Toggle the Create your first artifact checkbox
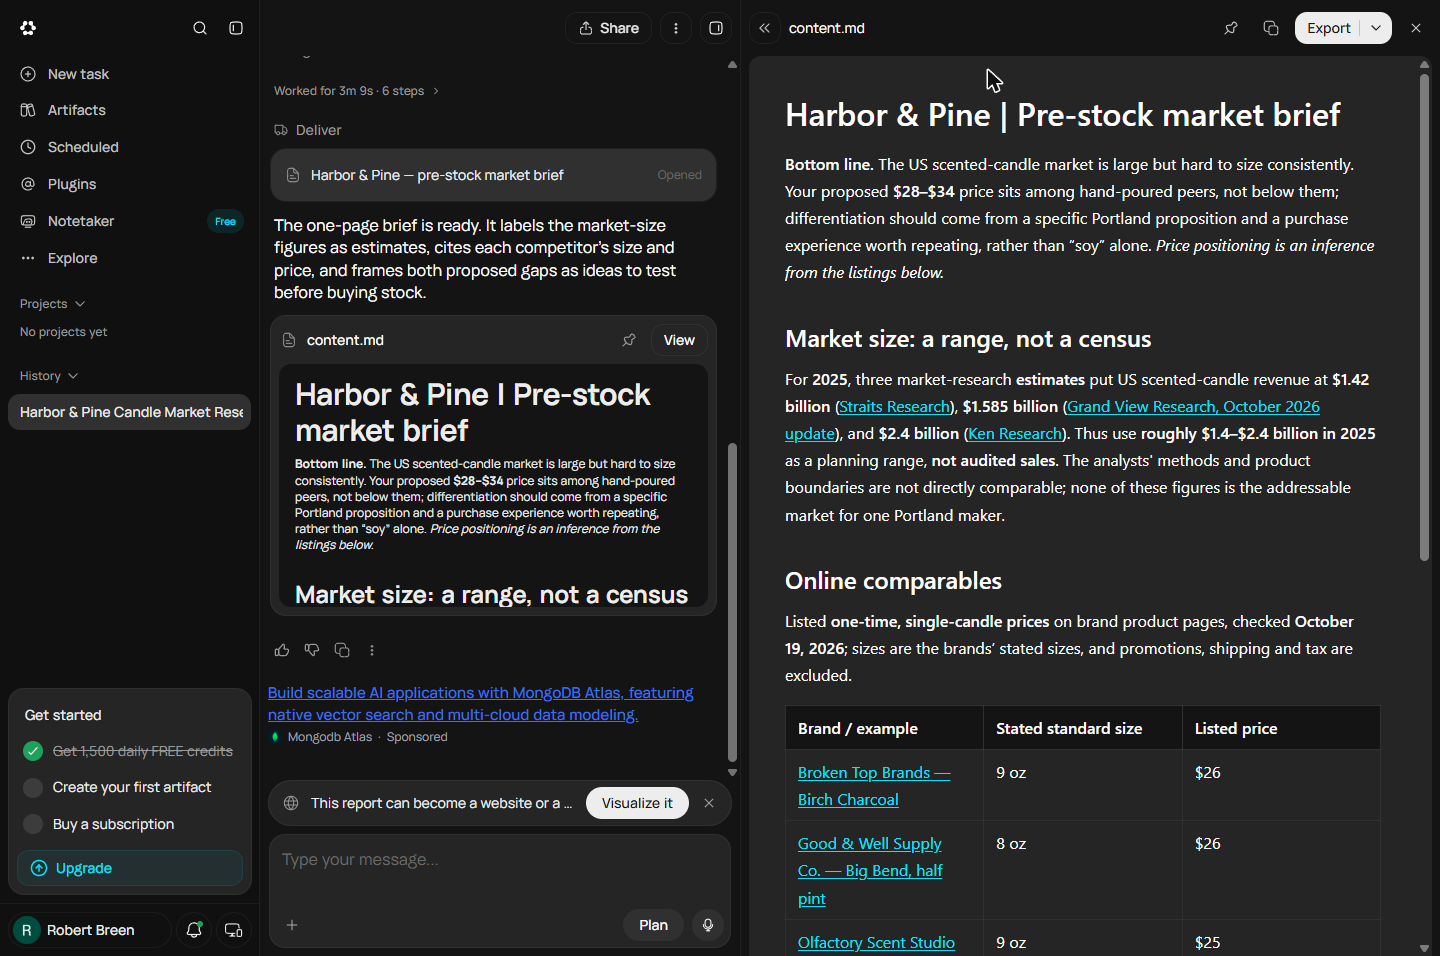The width and height of the screenshot is (1440, 956). tap(33, 787)
